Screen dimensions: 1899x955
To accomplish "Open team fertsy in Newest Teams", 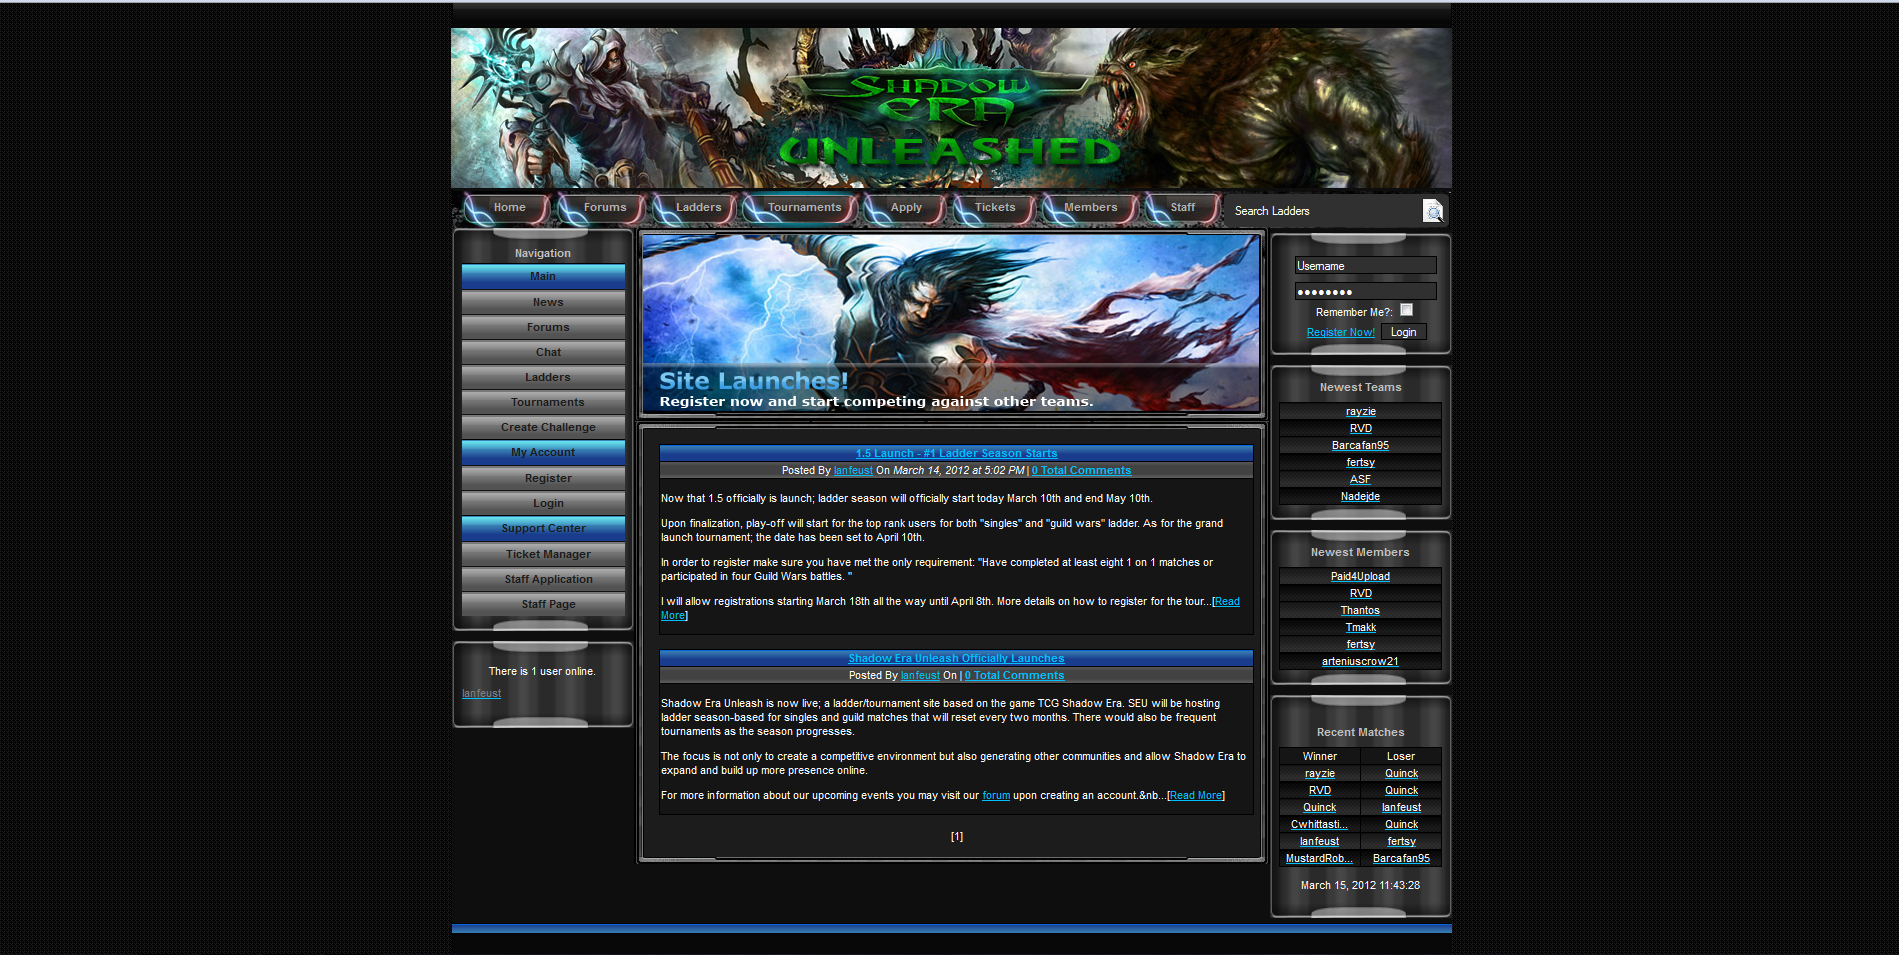I will [1360, 463].
